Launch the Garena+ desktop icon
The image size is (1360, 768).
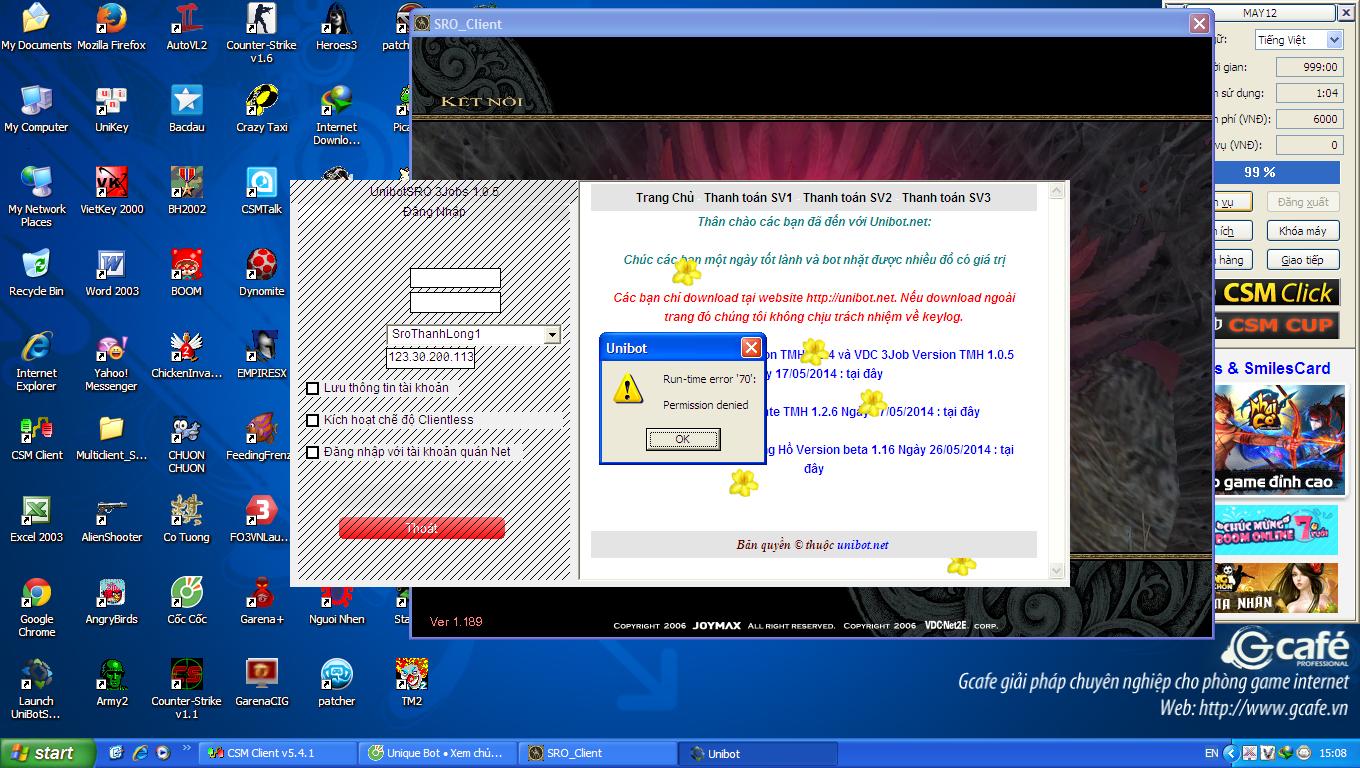261,601
